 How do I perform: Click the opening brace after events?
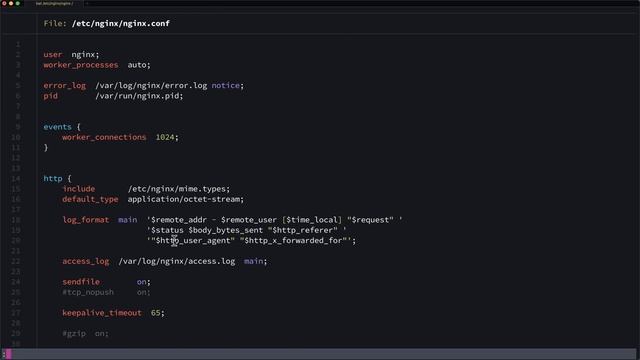pos(79,127)
